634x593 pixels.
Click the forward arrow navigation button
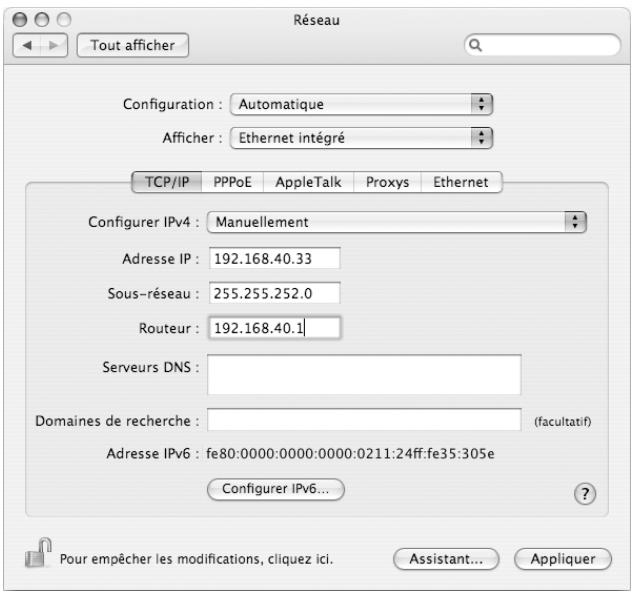(x=54, y=45)
